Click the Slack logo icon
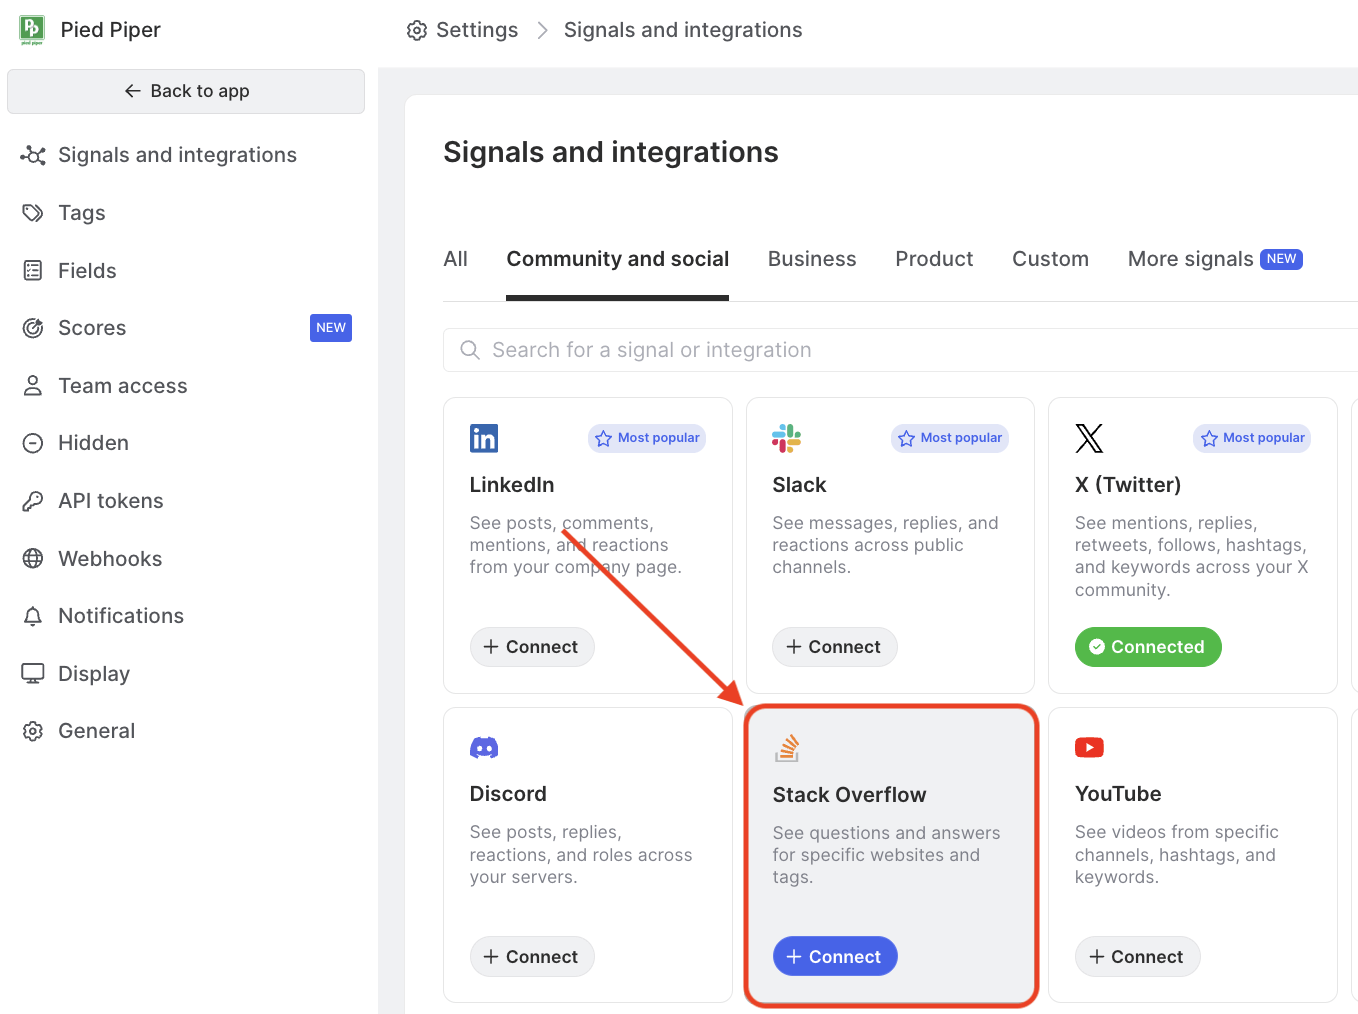 (787, 438)
